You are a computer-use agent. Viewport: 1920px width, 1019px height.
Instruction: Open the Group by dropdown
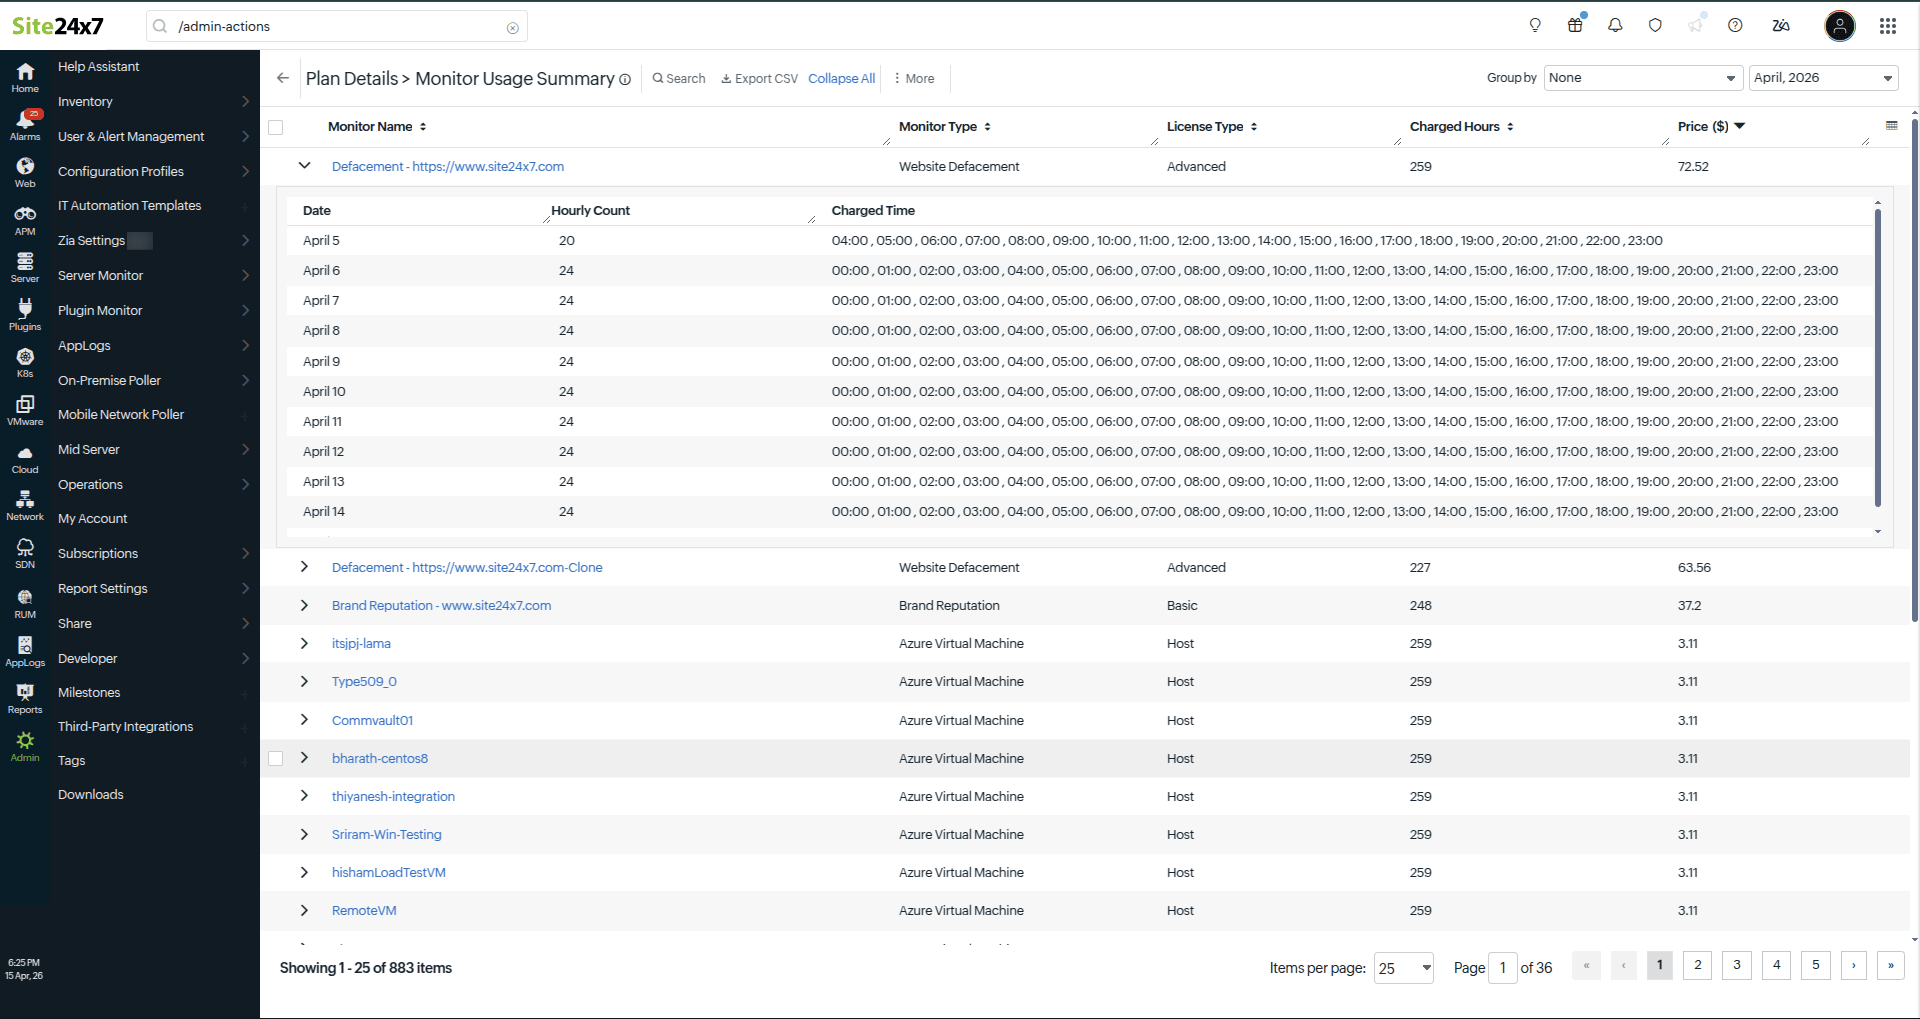[x=1643, y=78]
